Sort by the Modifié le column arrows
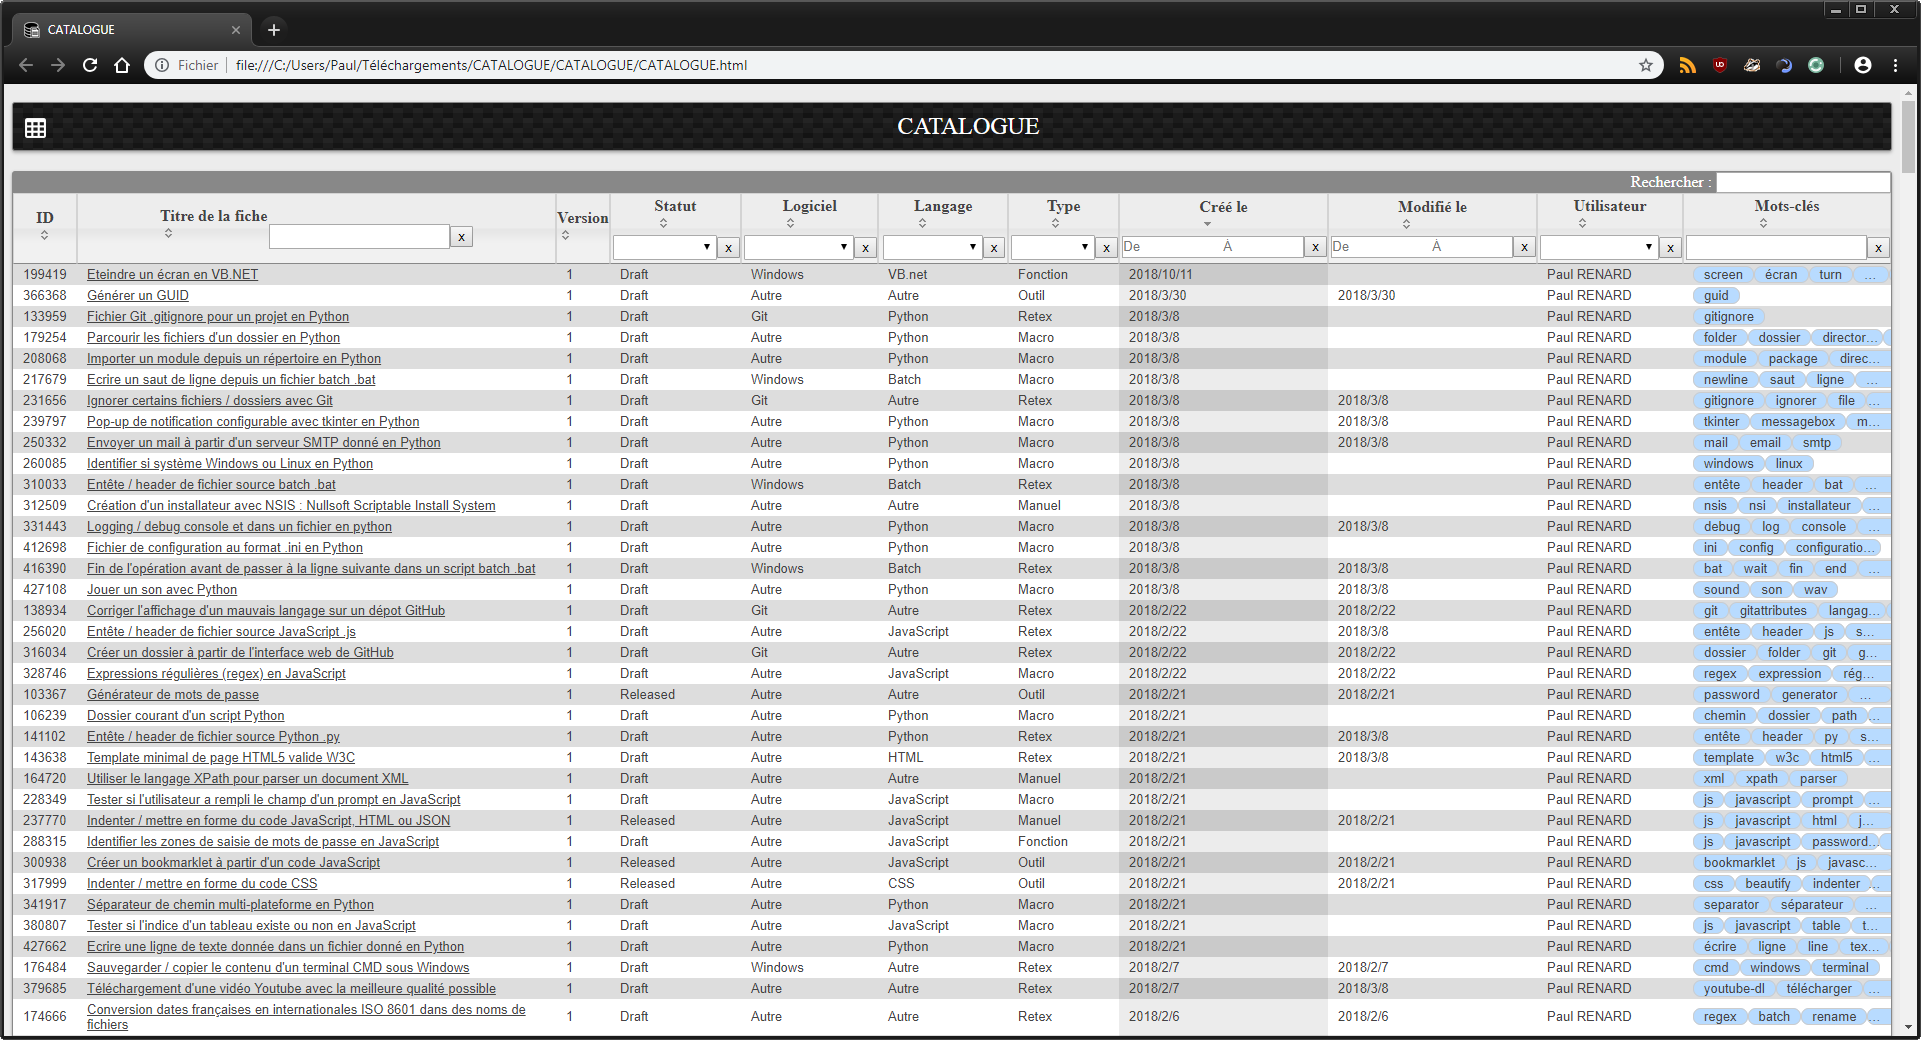 (x=1406, y=224)
